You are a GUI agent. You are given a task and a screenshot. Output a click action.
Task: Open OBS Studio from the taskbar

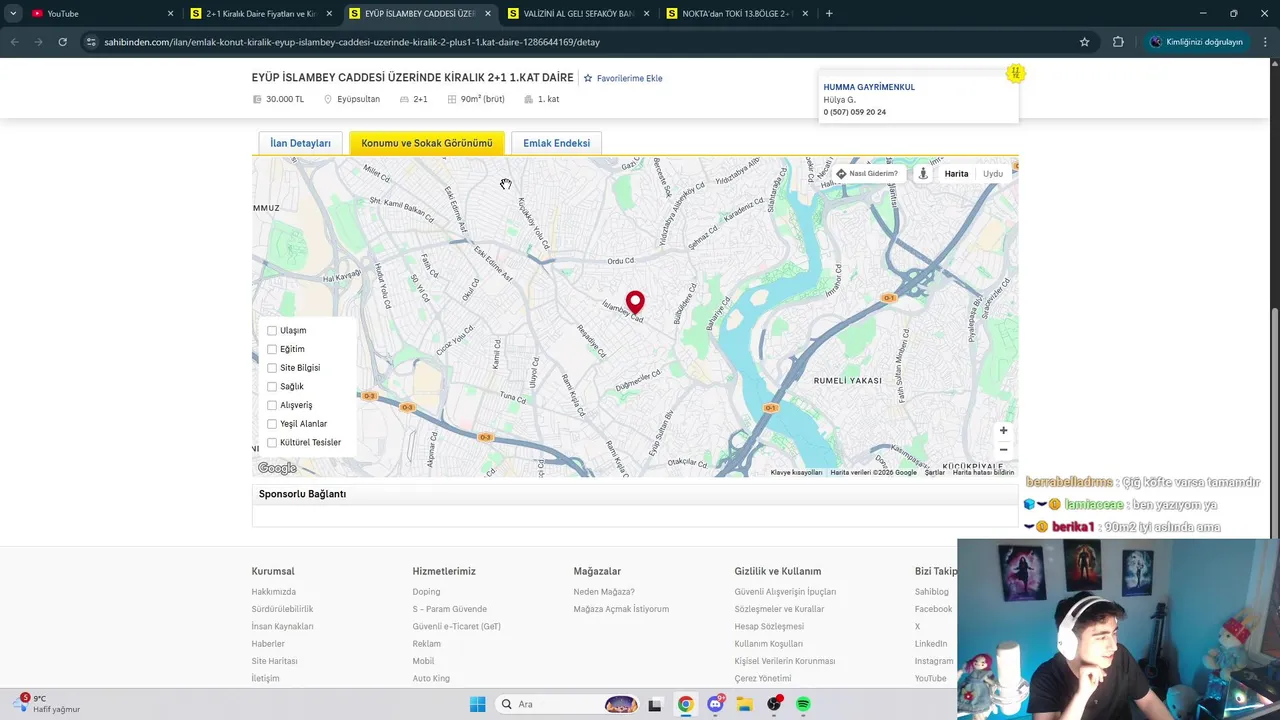(x=774, y=704)
